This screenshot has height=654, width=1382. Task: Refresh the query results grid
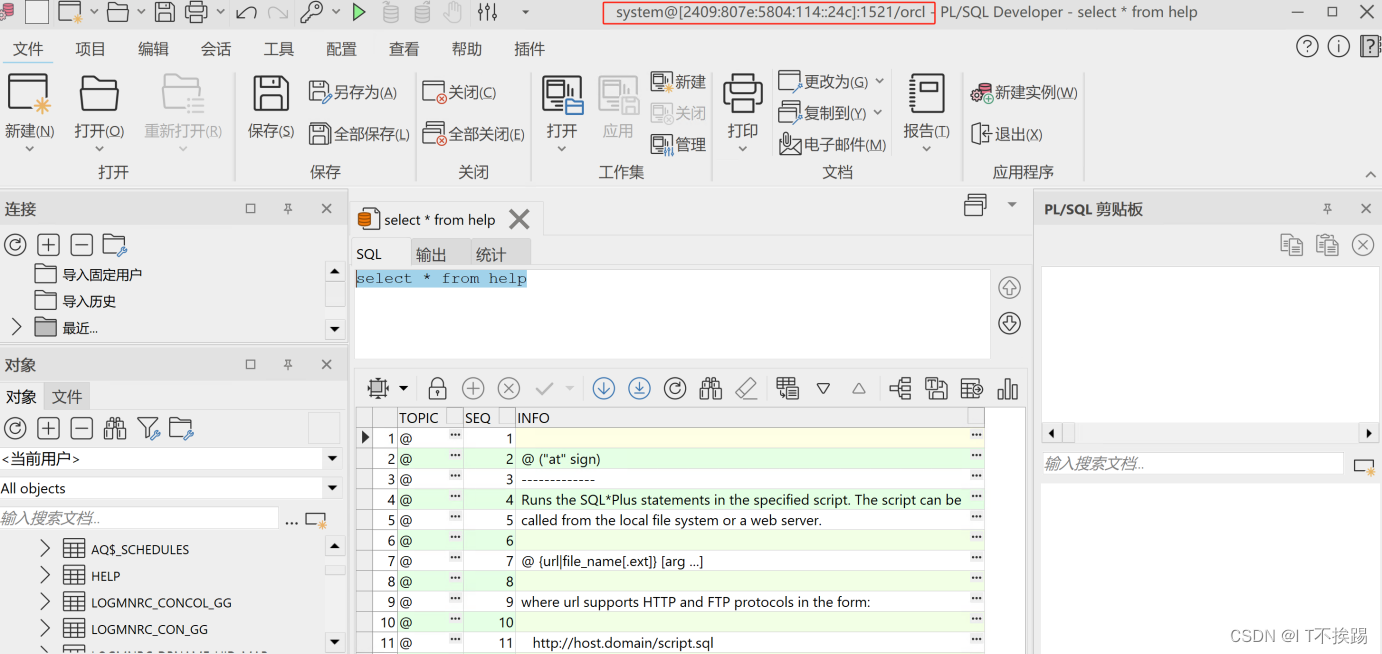point(675,388)
